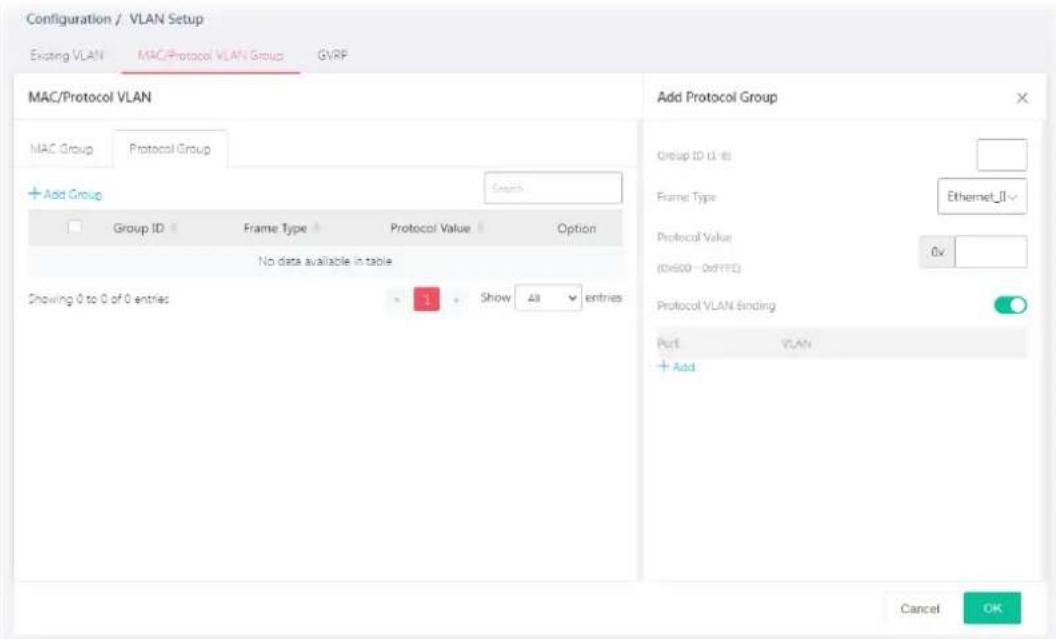
Task: Go to previous page arrow
Action: [397, 300]
